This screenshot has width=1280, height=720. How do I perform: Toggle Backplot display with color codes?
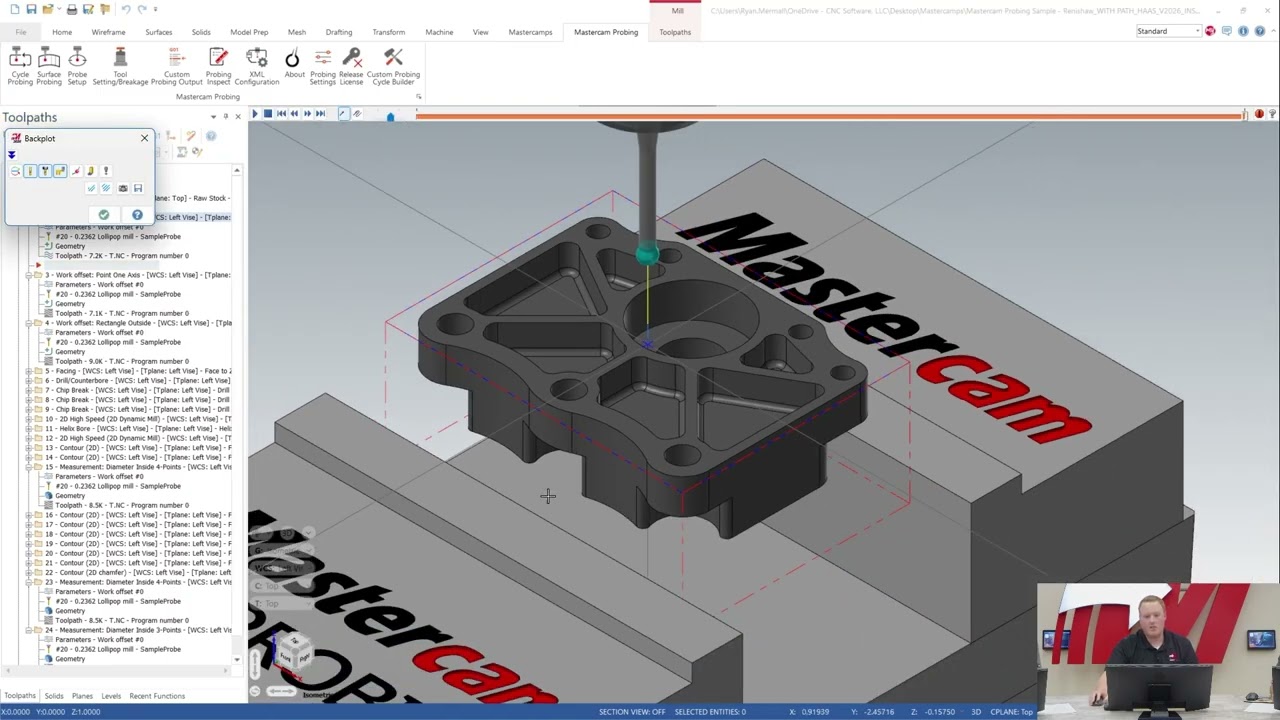coord(15,171)
